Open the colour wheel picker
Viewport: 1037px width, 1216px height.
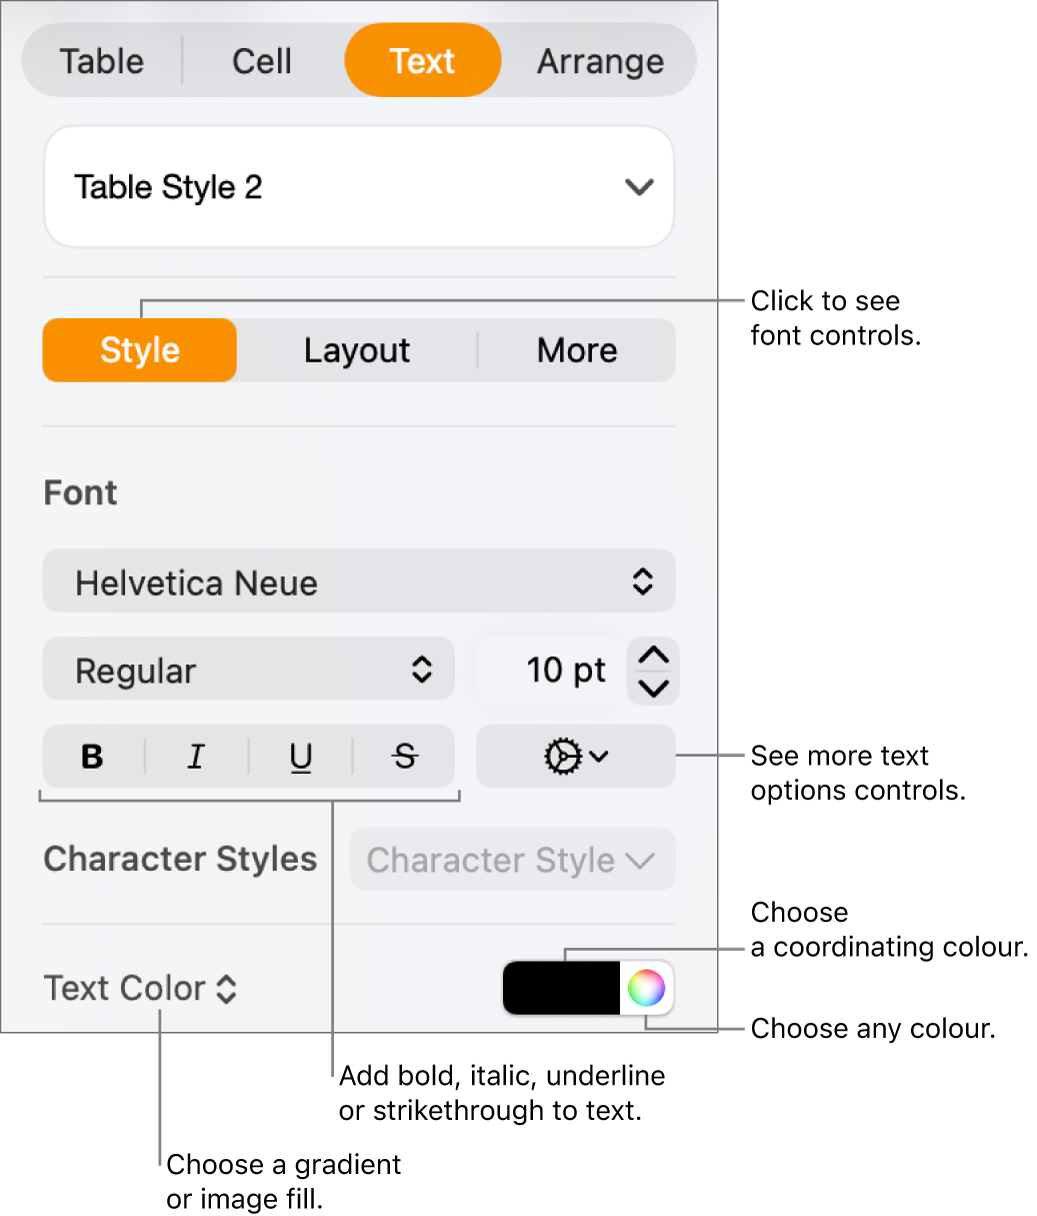click(646, 988)
